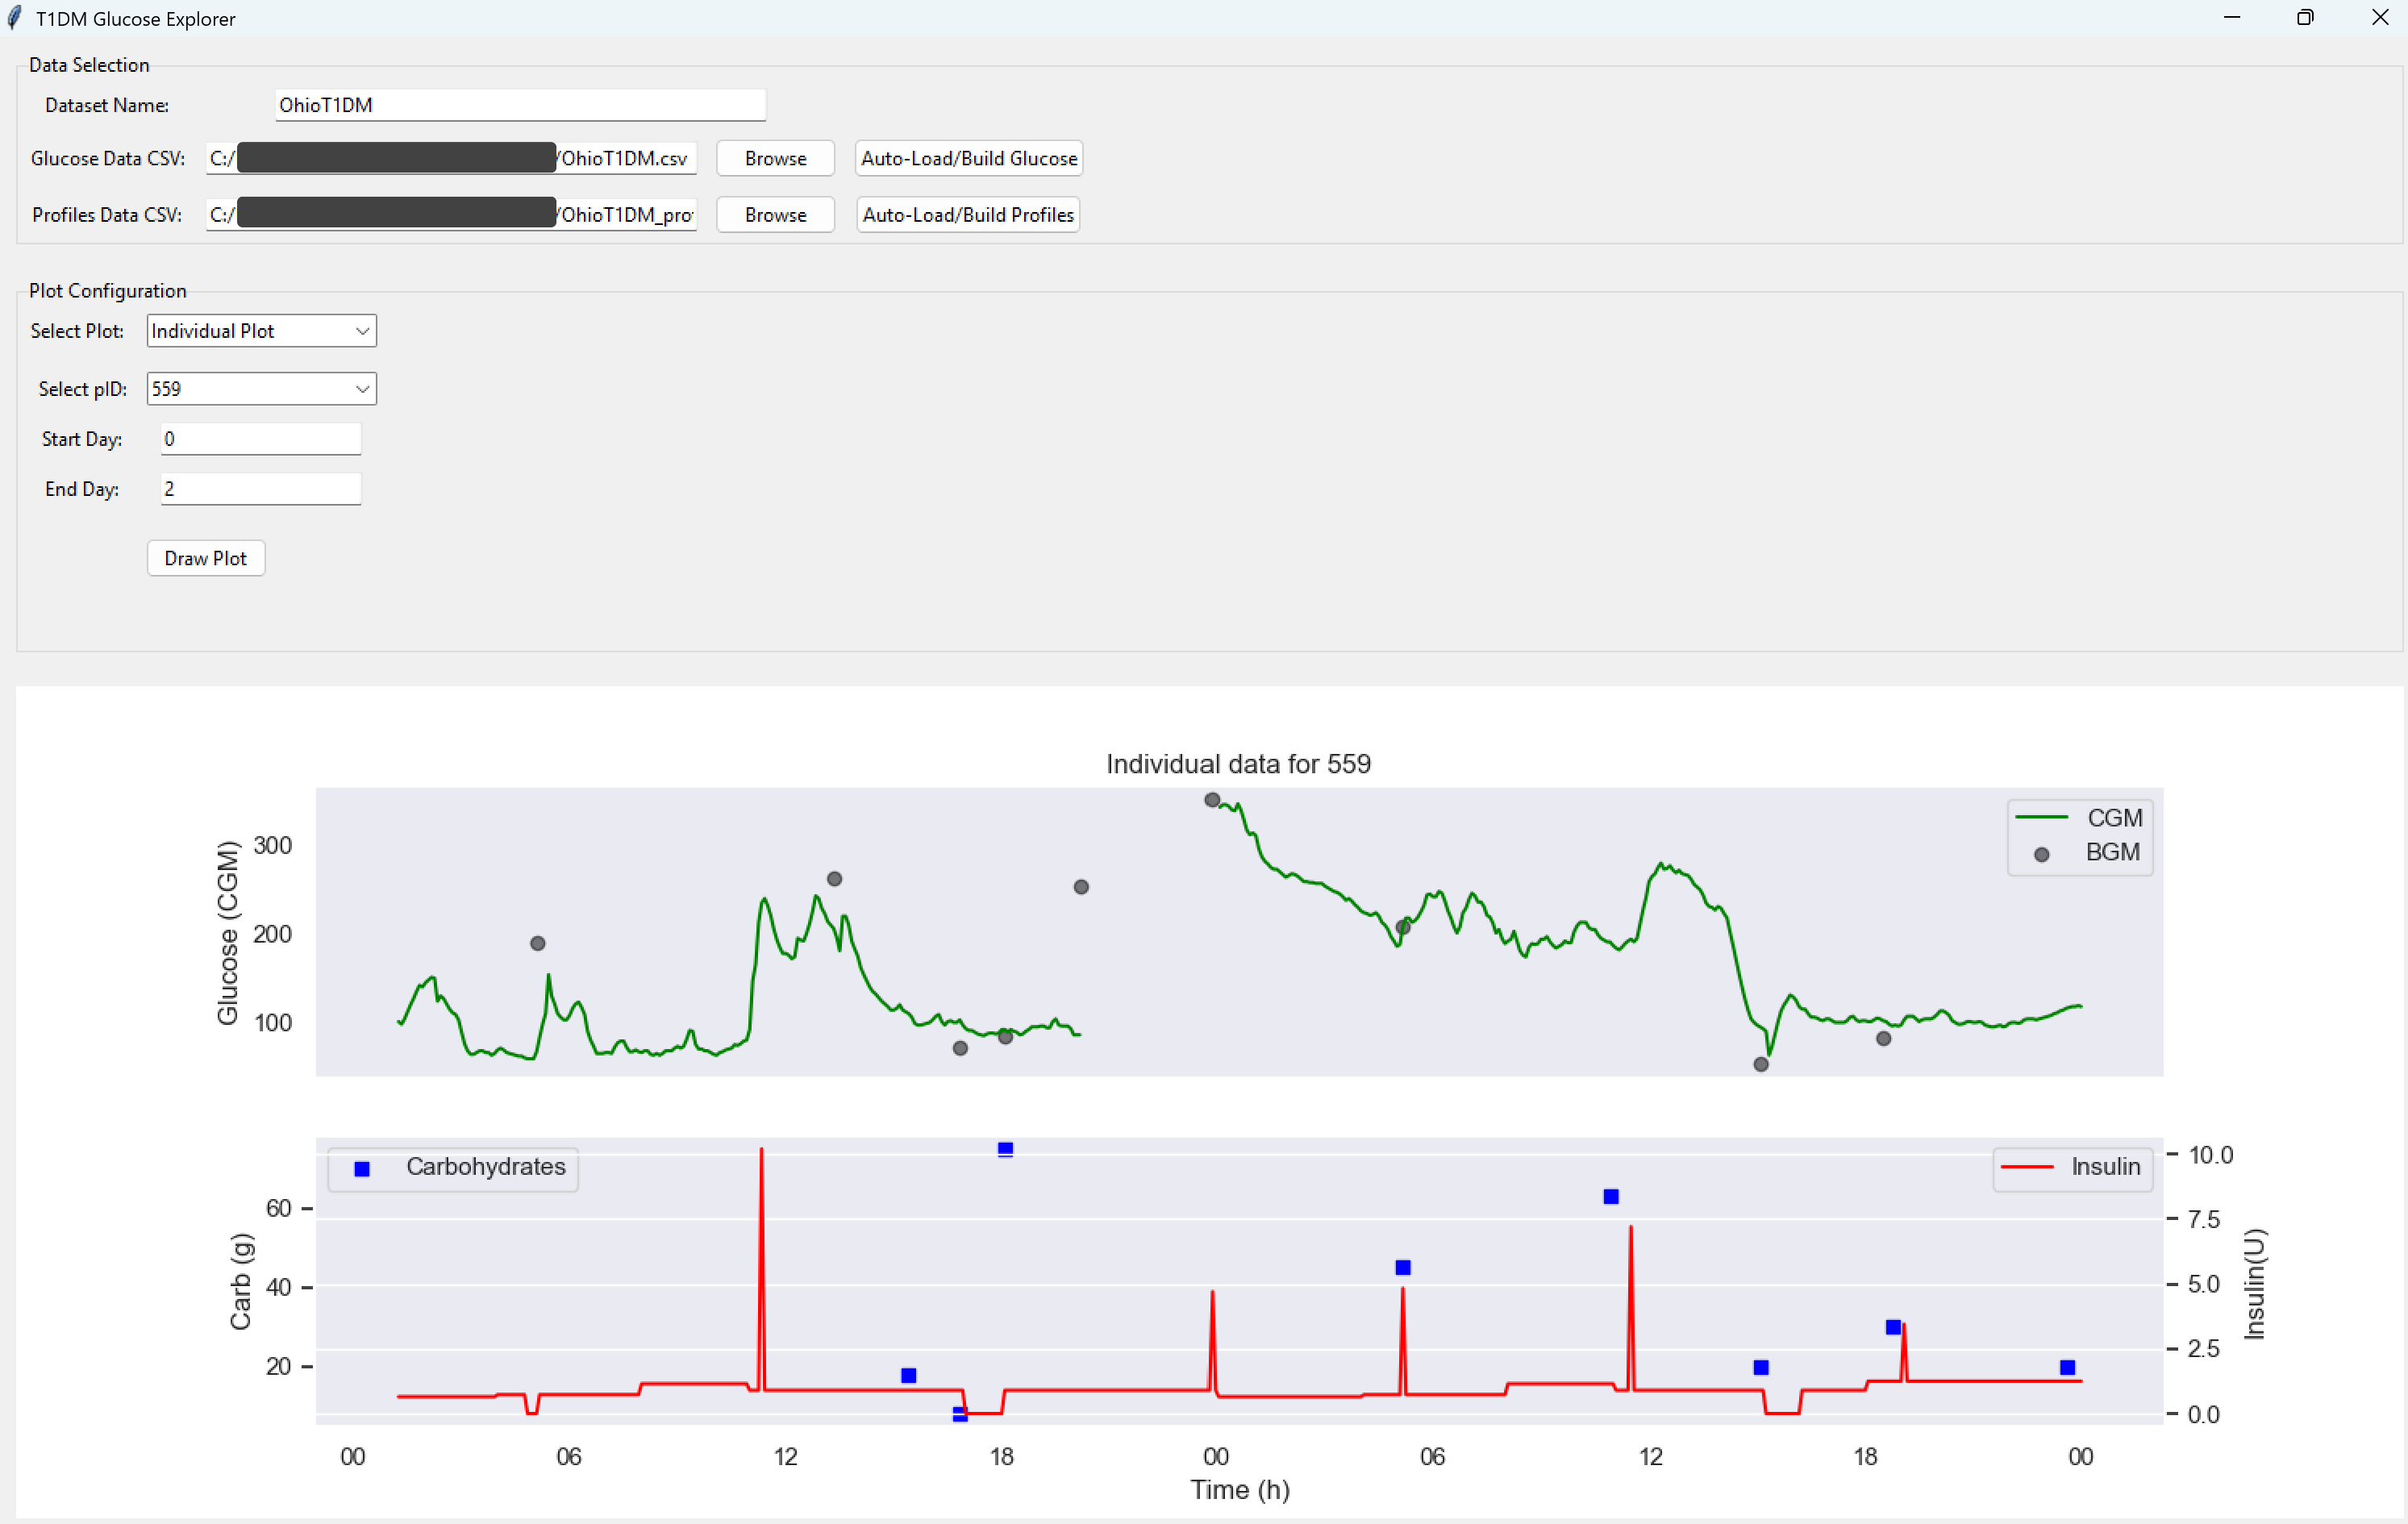Click the Glucose Data CSV path field

(451, 158)
